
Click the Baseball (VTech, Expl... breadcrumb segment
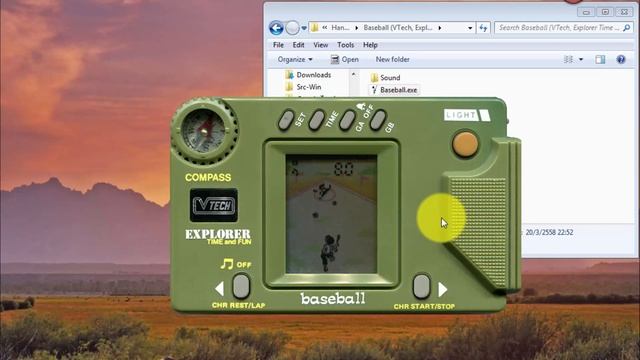(398, 28)
